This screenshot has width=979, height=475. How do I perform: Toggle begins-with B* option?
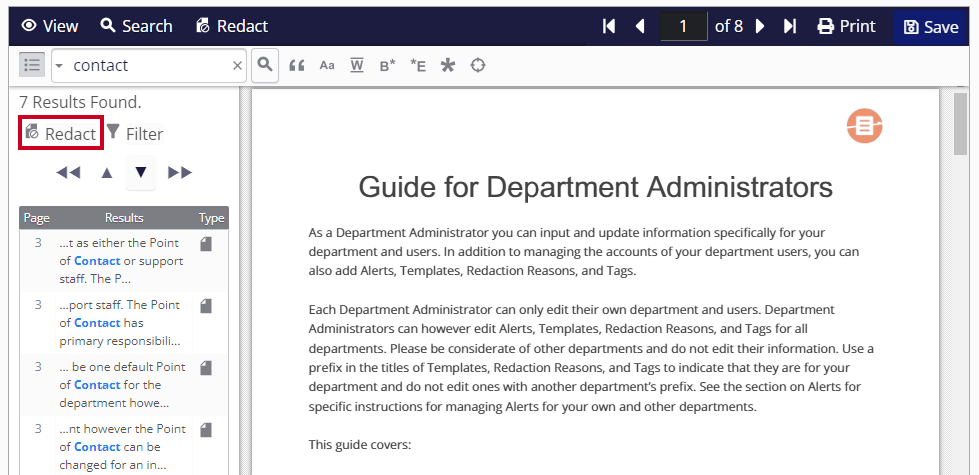387,65
